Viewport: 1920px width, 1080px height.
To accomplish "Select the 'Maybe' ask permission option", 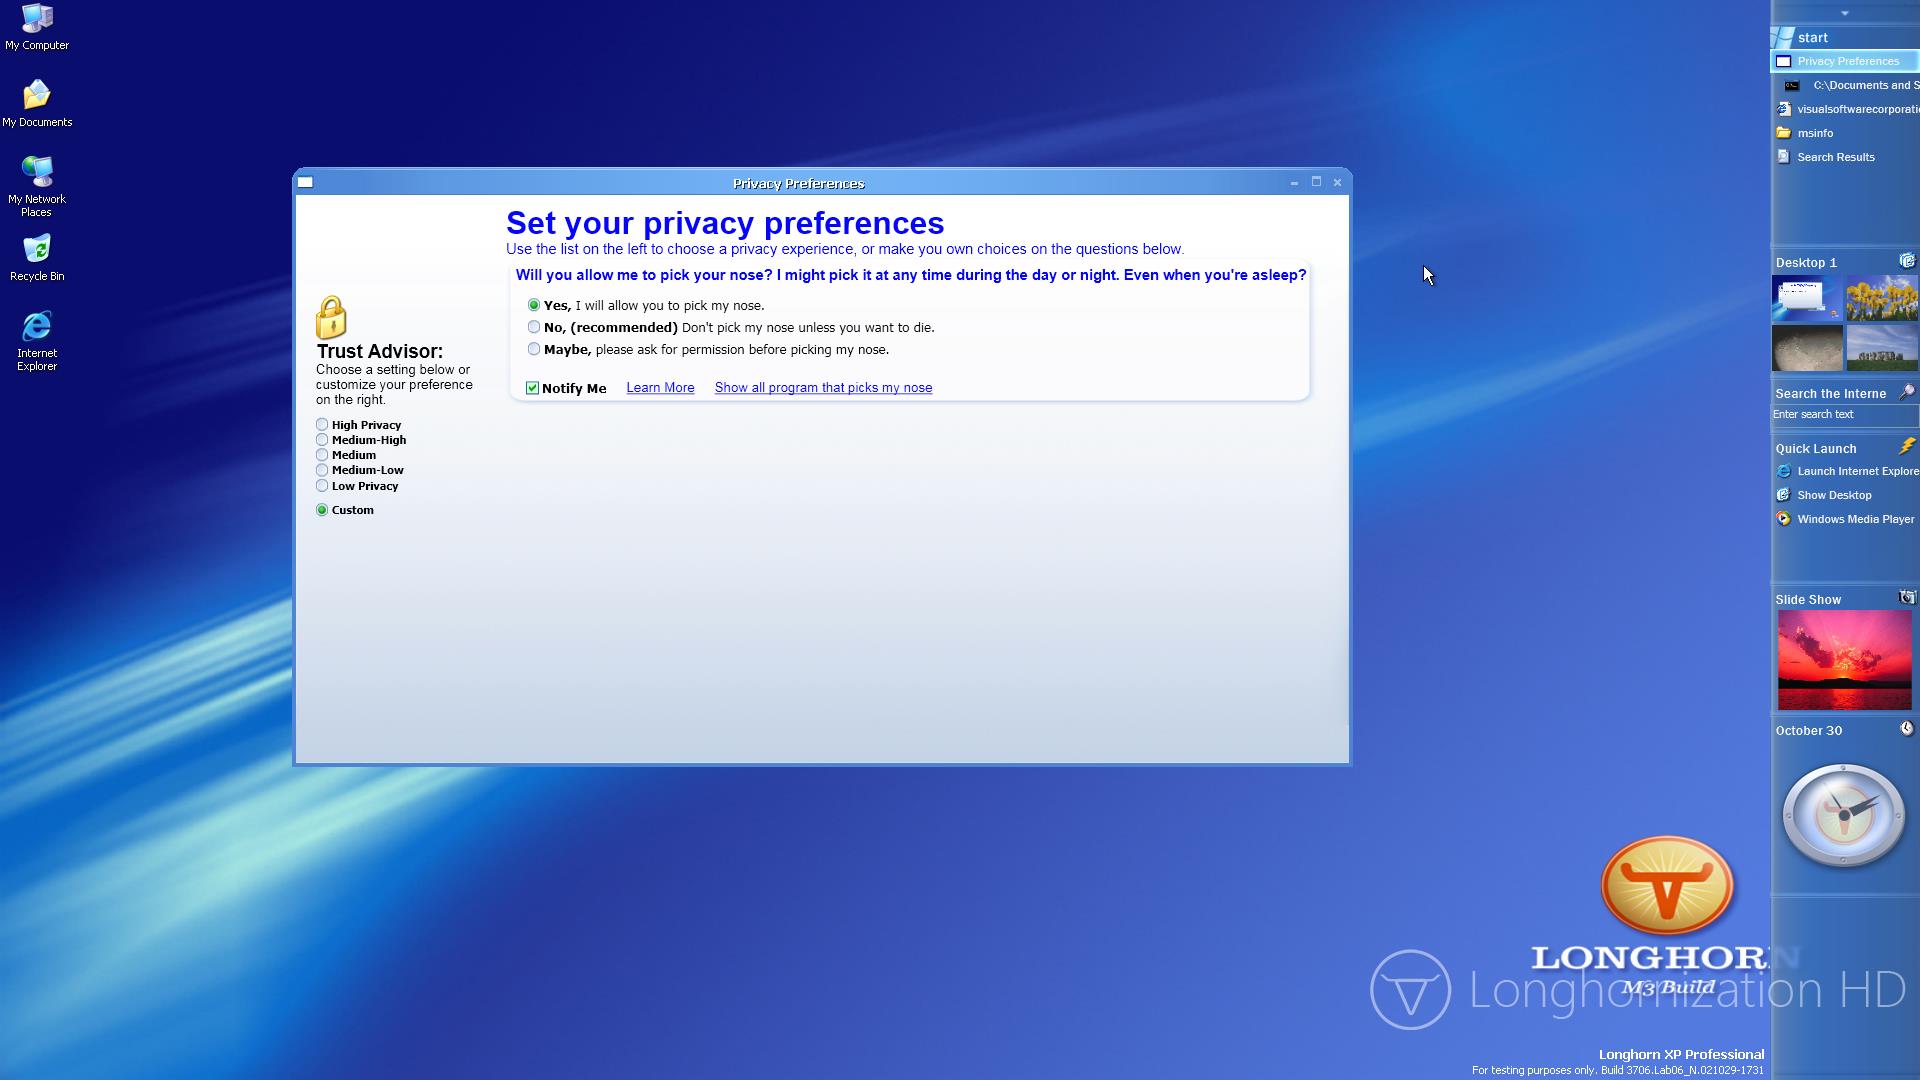I will click(534, 349).
